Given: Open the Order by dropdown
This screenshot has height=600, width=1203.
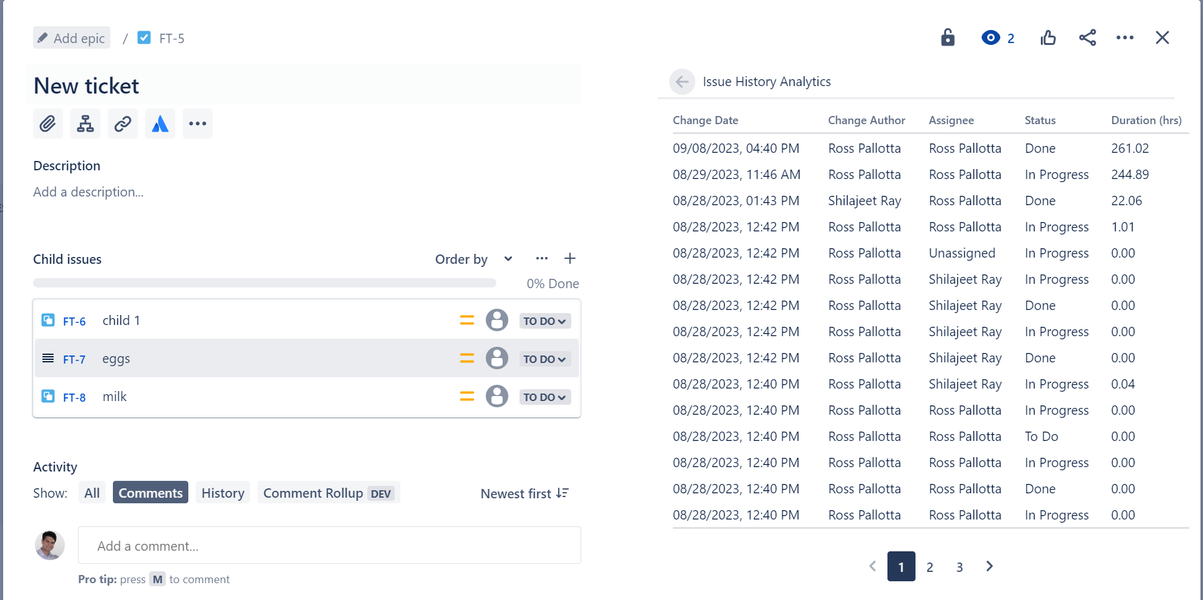Looking at the screenshot, I should pyautogui.click(x=474, y=259).
